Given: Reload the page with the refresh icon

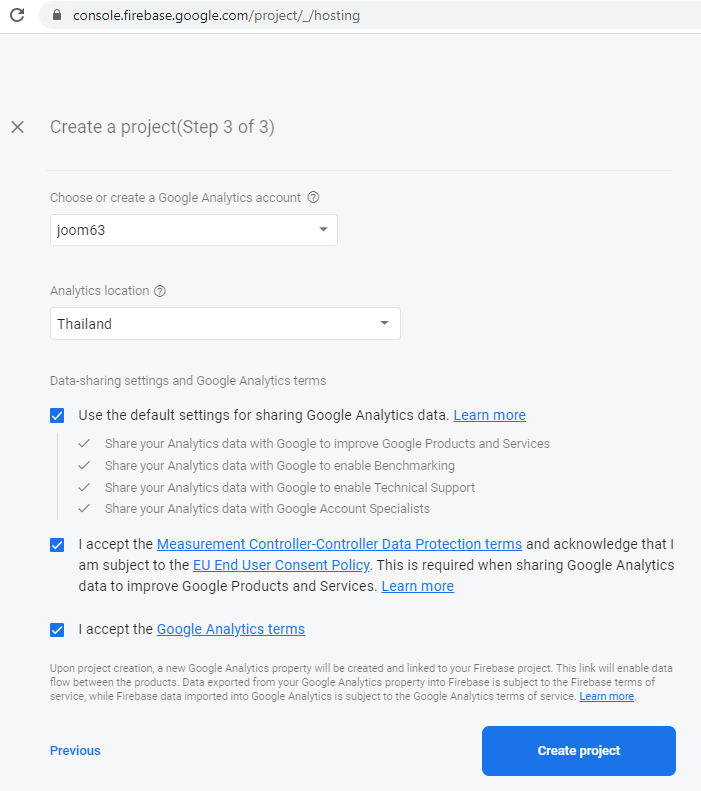Looking at the screenshot, I should coord(17,16).
